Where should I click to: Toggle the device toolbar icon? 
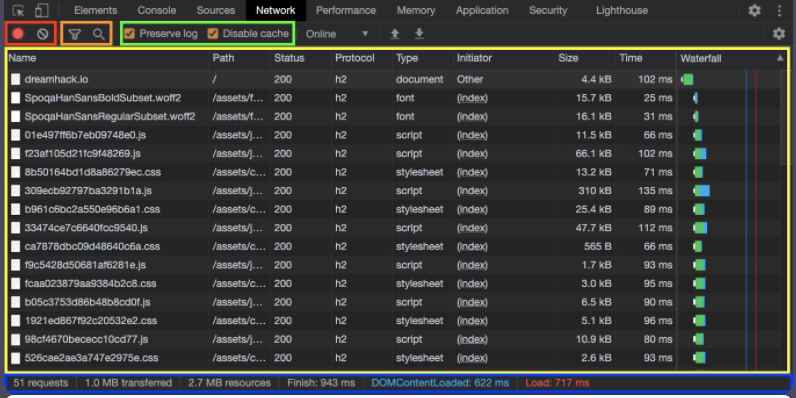pos(42,10)
